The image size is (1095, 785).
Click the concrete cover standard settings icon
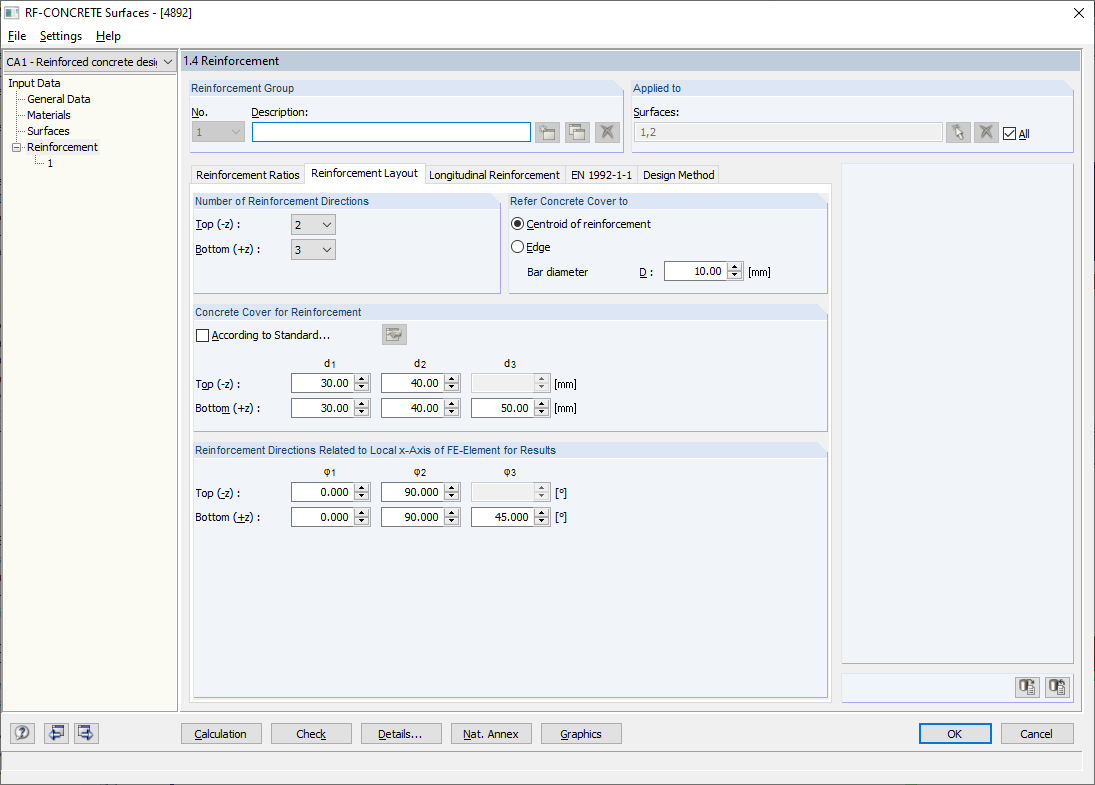coord(395,335)
